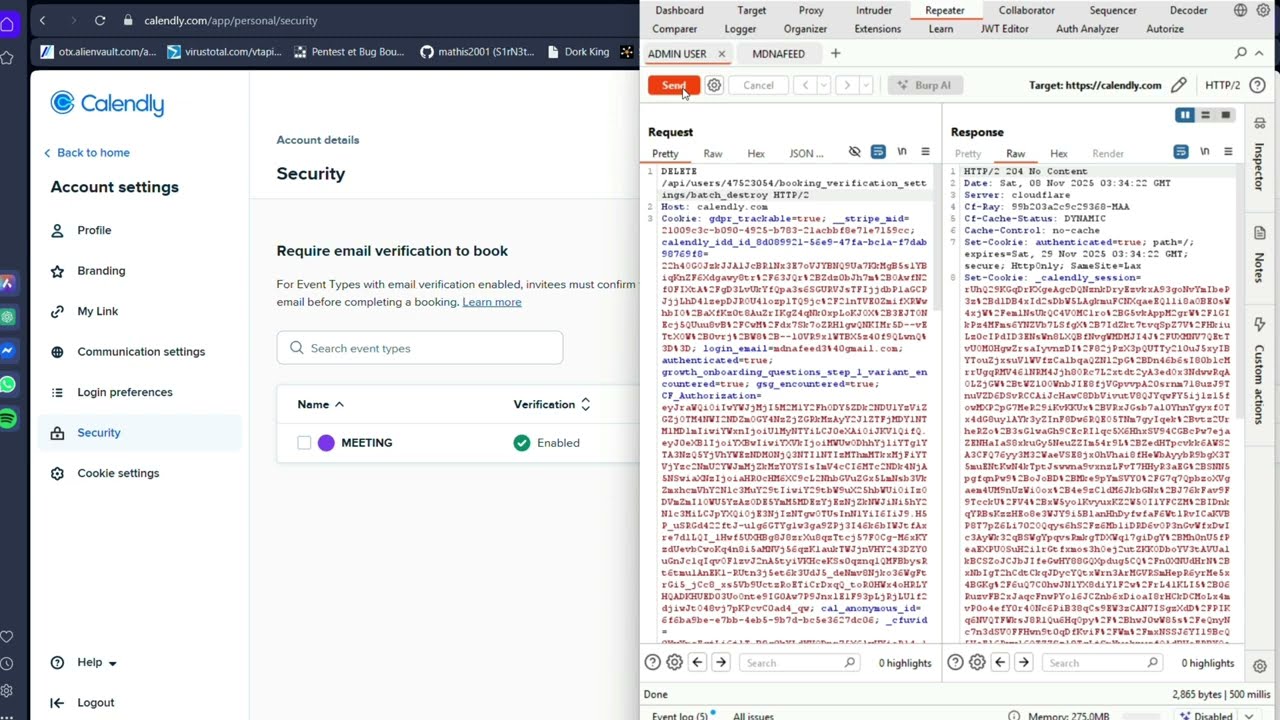Select side-by-side request/response layout

1185,115
